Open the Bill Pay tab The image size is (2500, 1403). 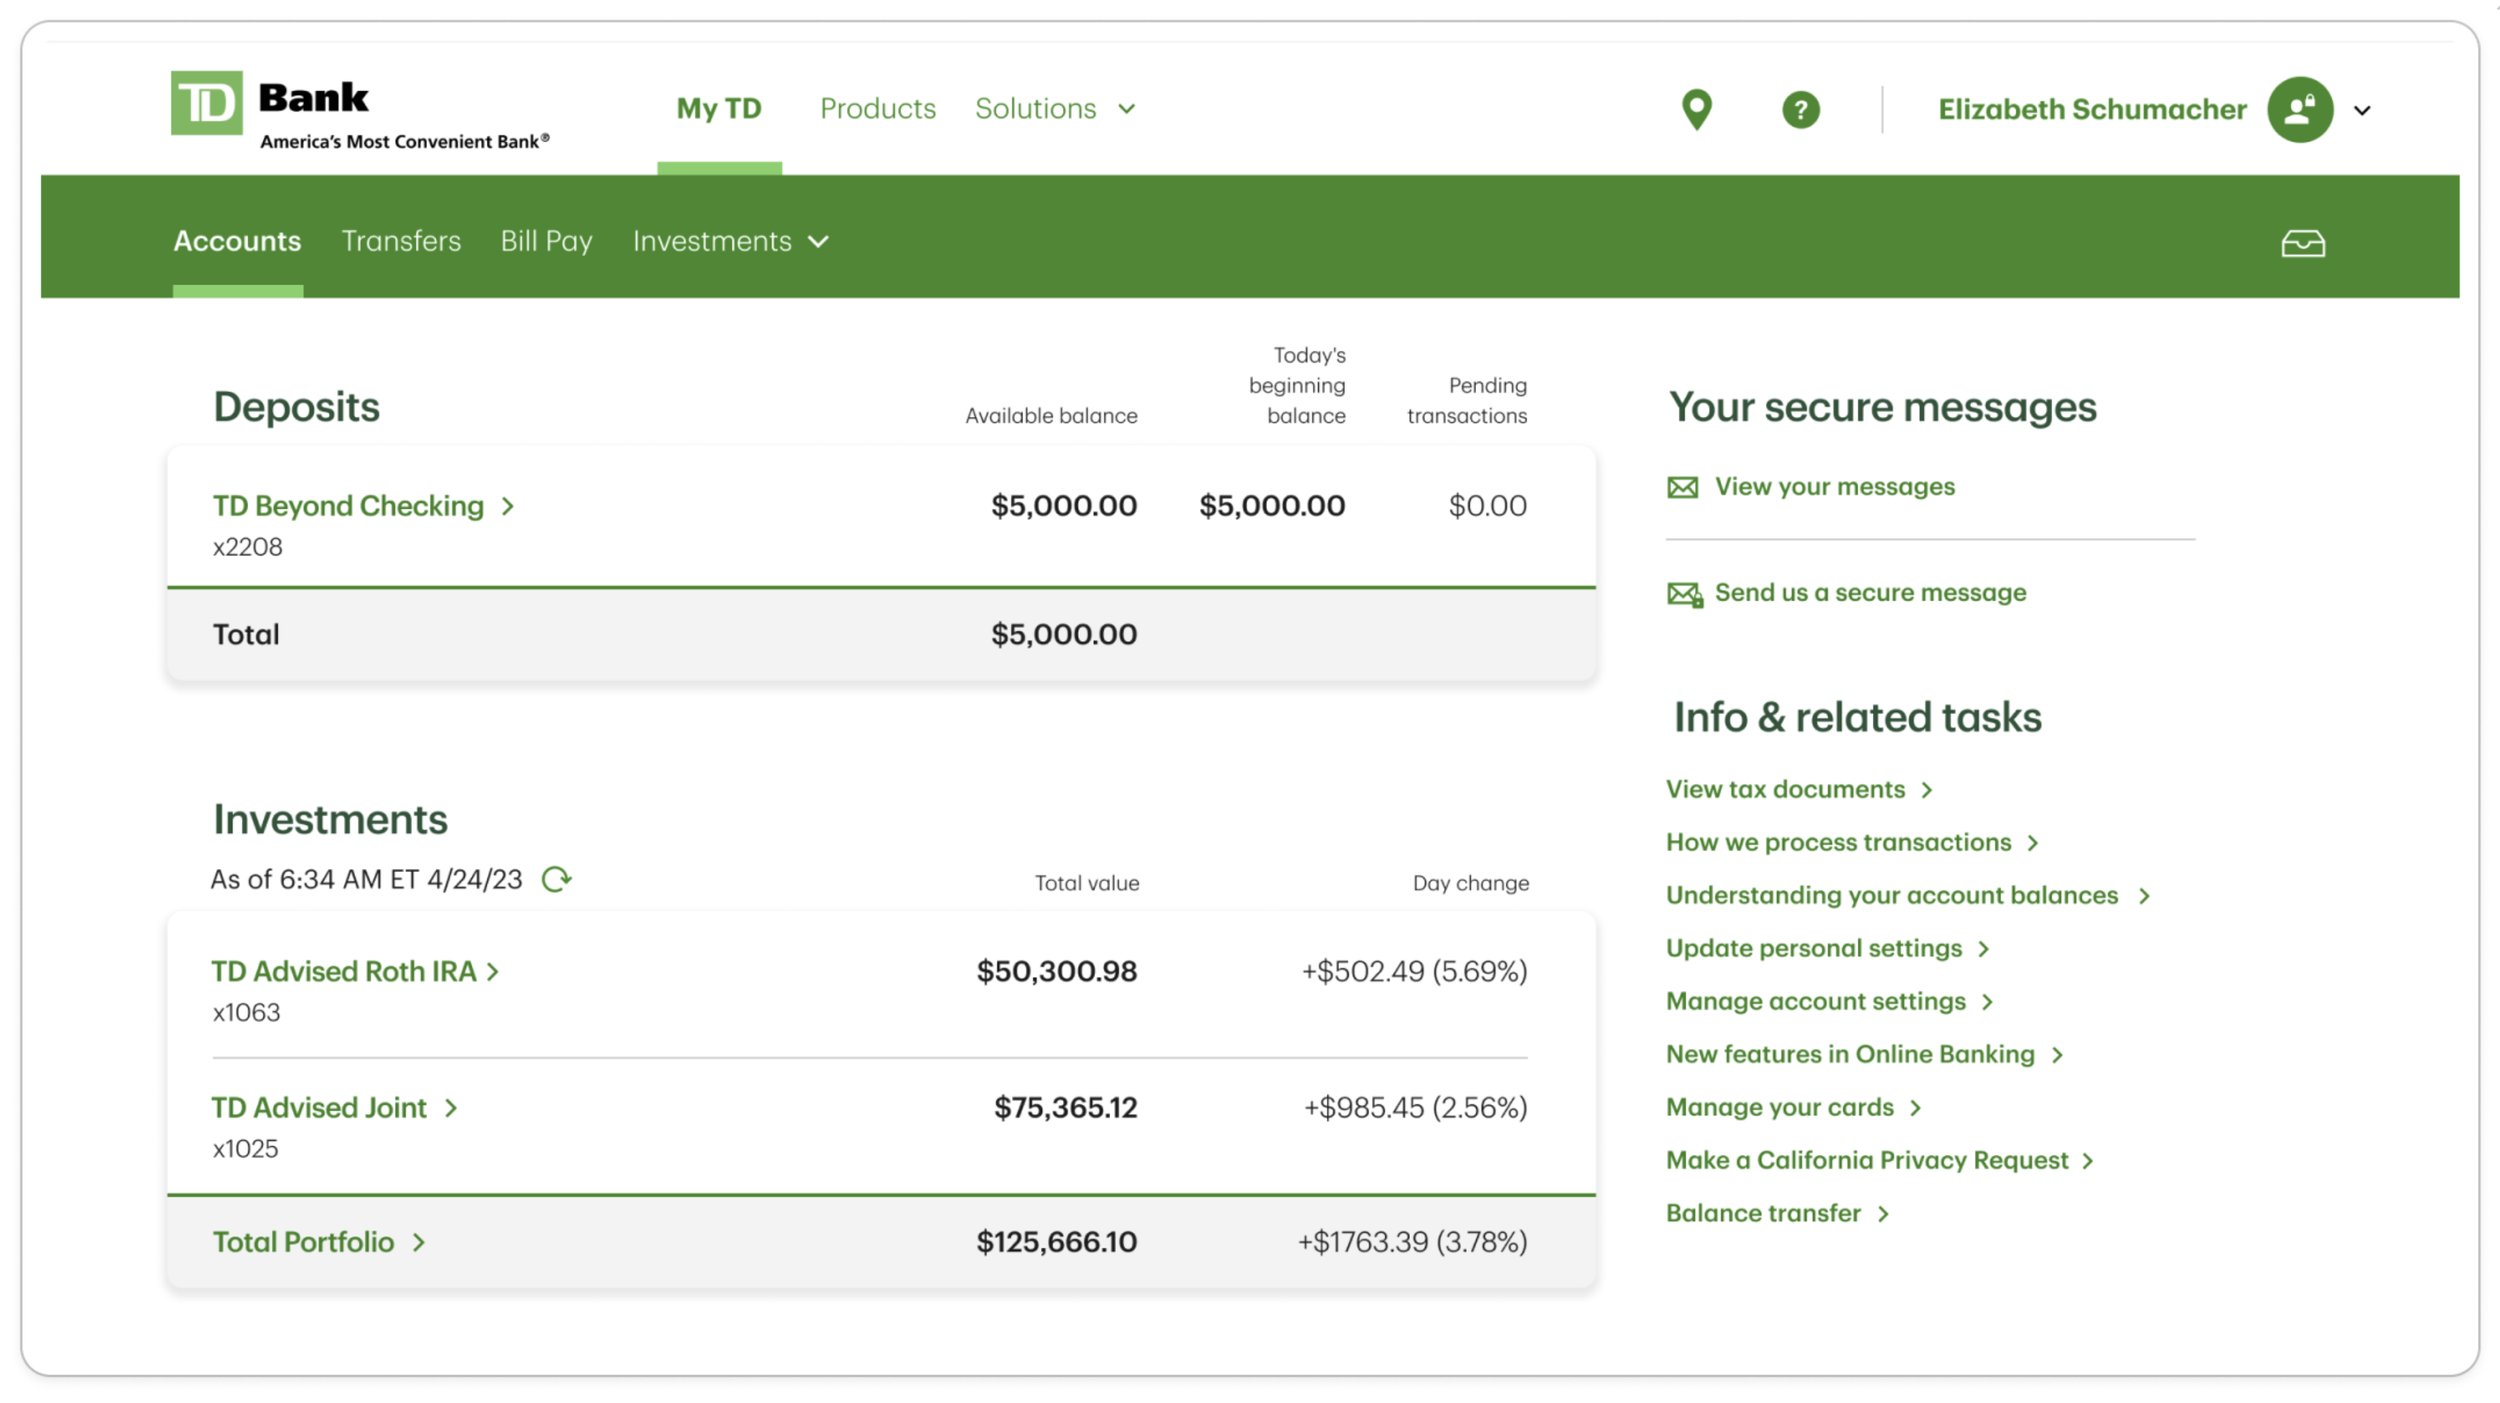tap(546, 242)
